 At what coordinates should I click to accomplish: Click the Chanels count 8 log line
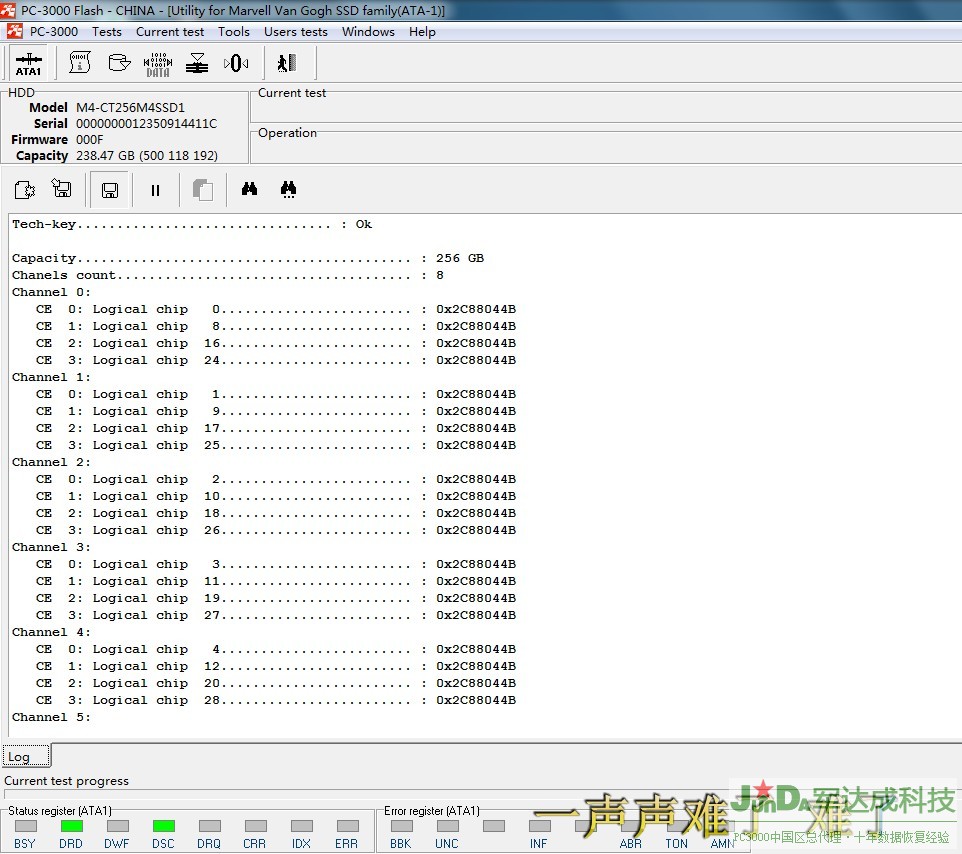pos(228,275)
